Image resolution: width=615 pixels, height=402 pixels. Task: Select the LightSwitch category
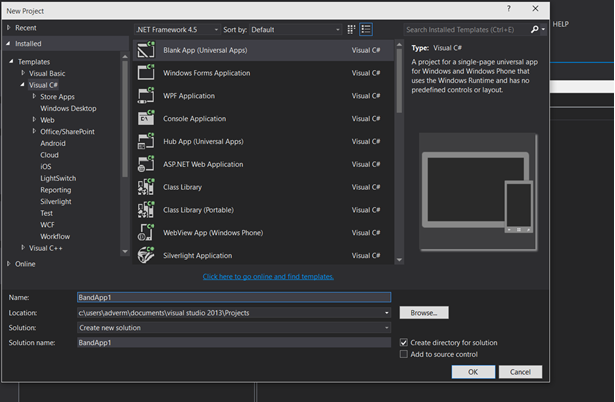(x=58, y=178)
